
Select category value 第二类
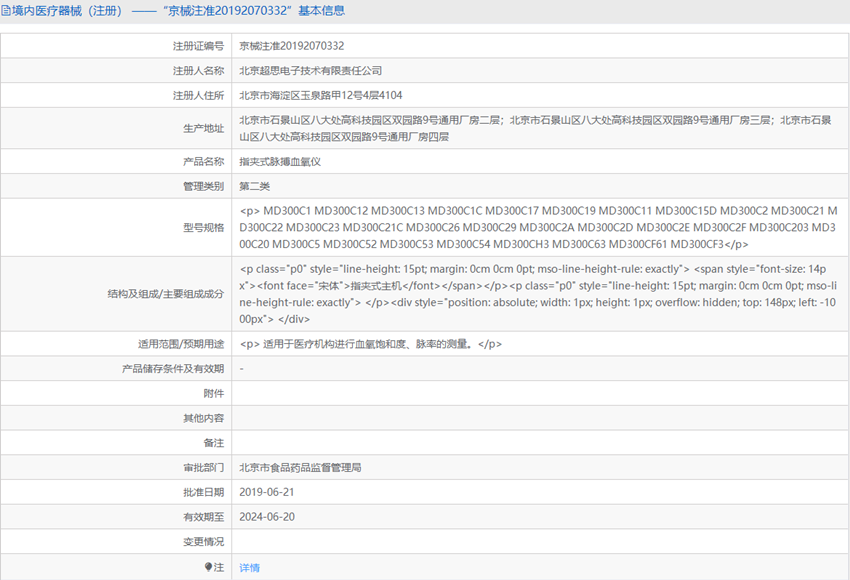254,186
